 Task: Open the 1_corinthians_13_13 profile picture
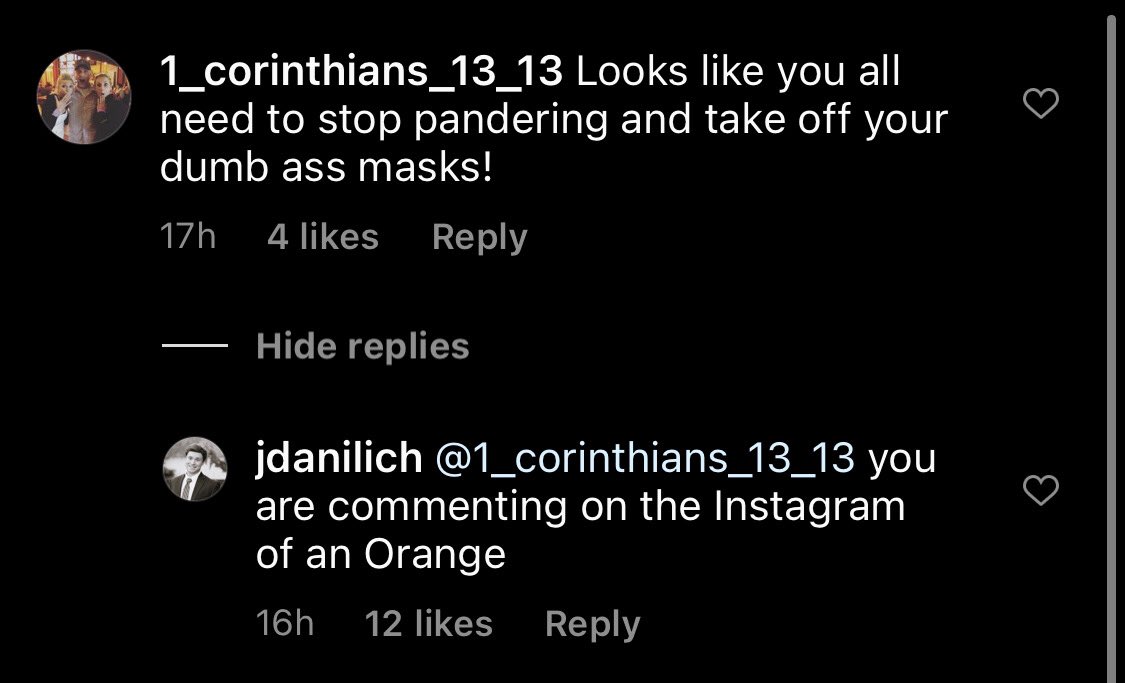84,97
